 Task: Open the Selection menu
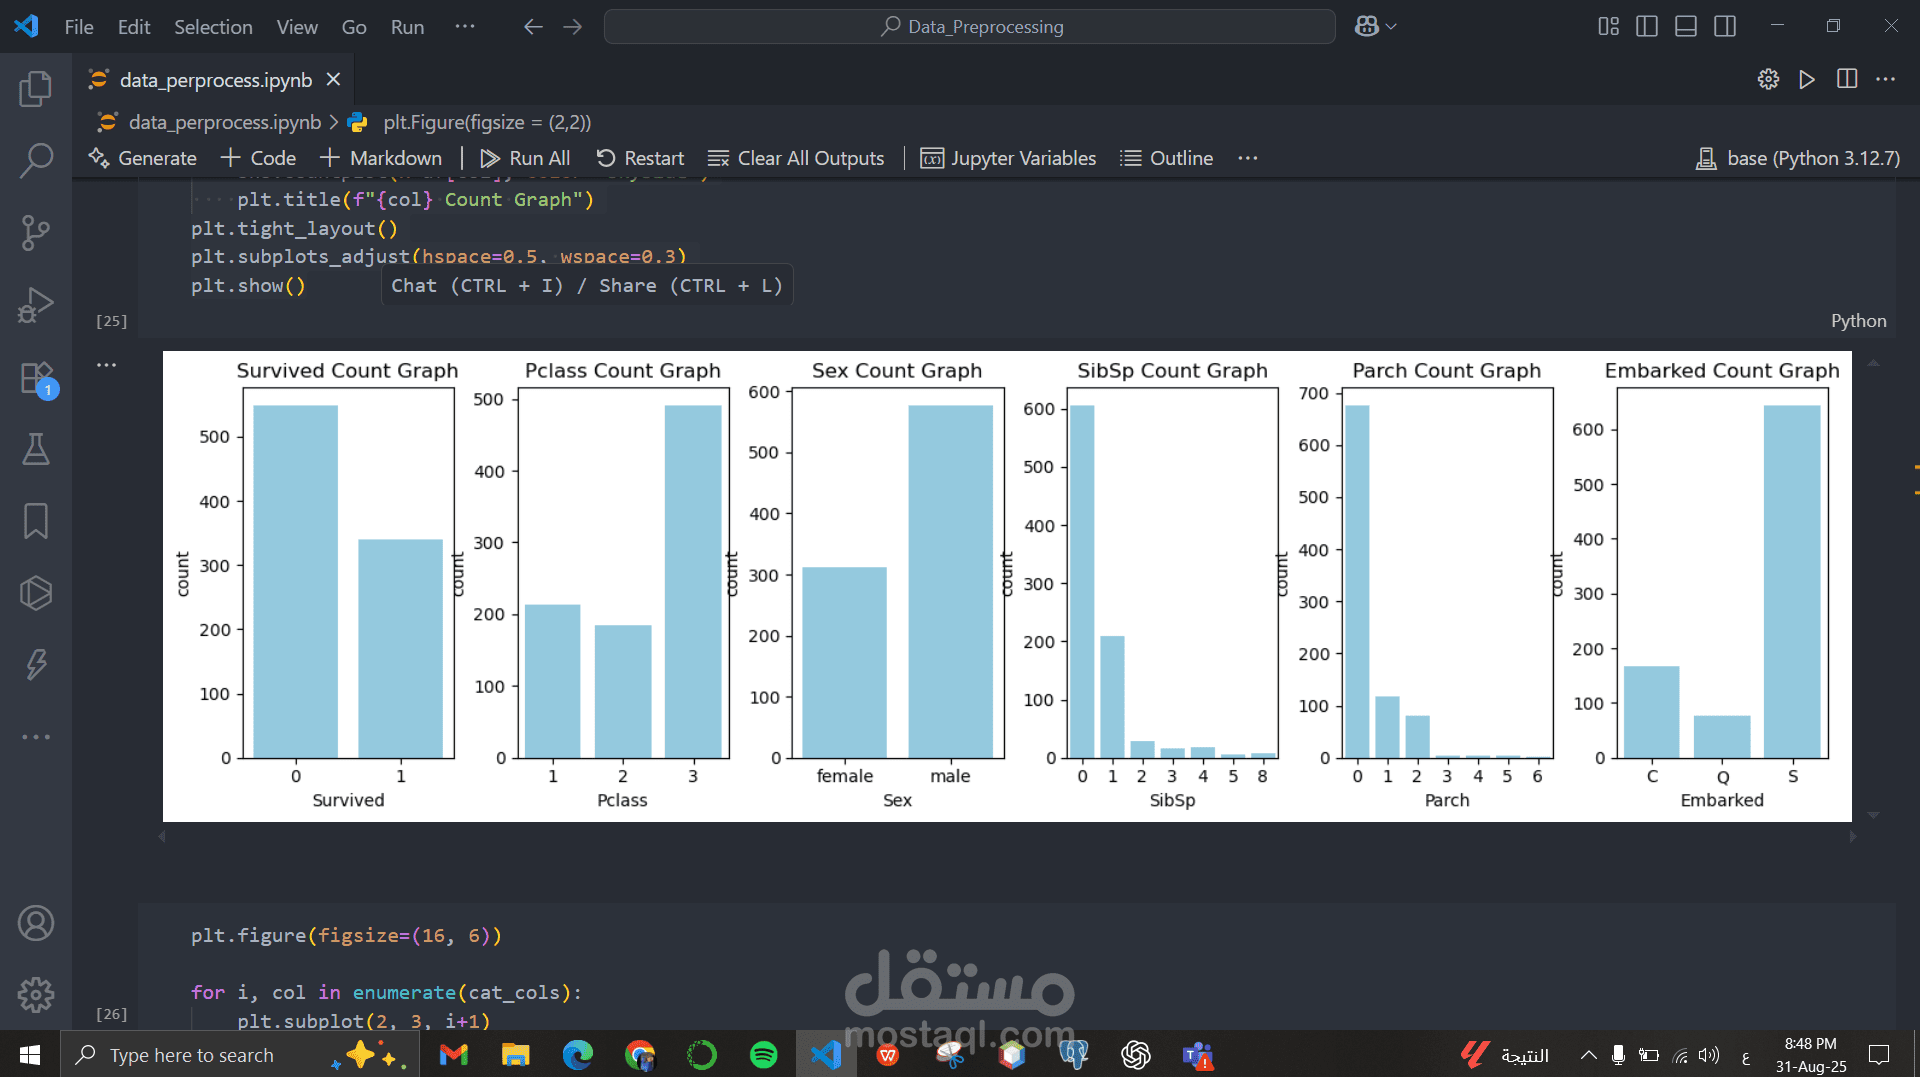point(213,27)
